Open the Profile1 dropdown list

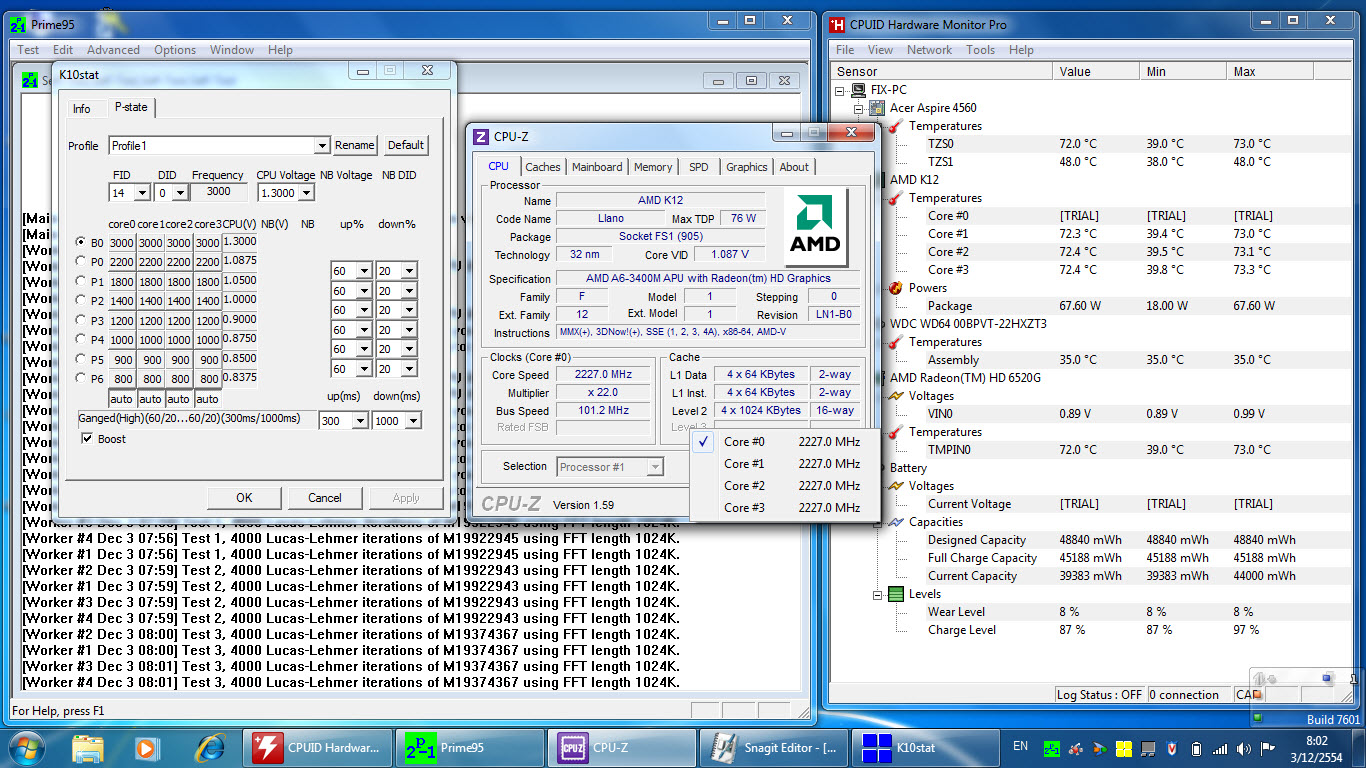321,146
